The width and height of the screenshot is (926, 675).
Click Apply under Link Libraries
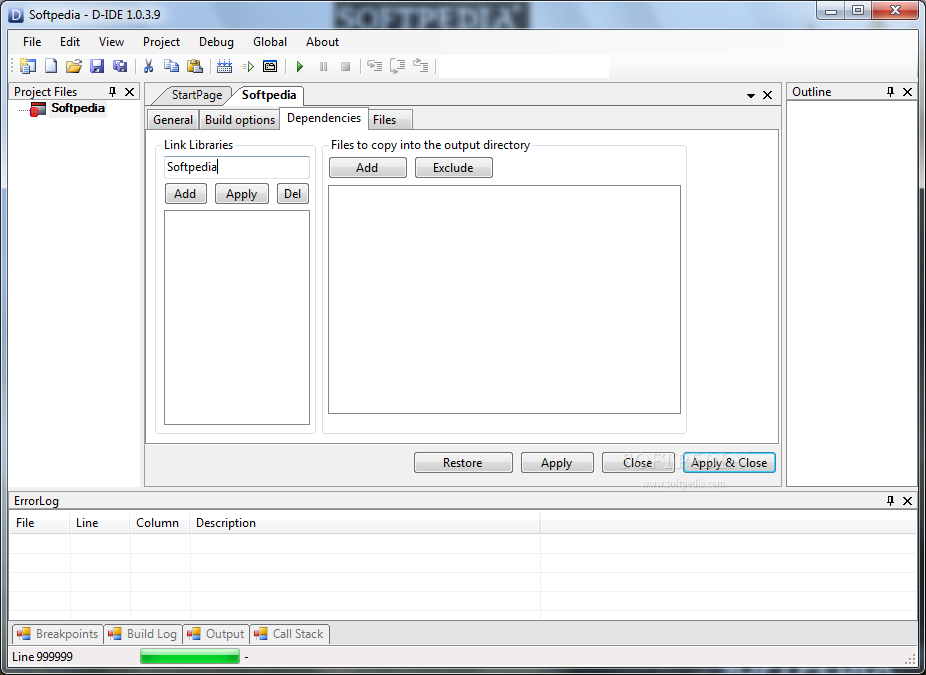[242, 194]
